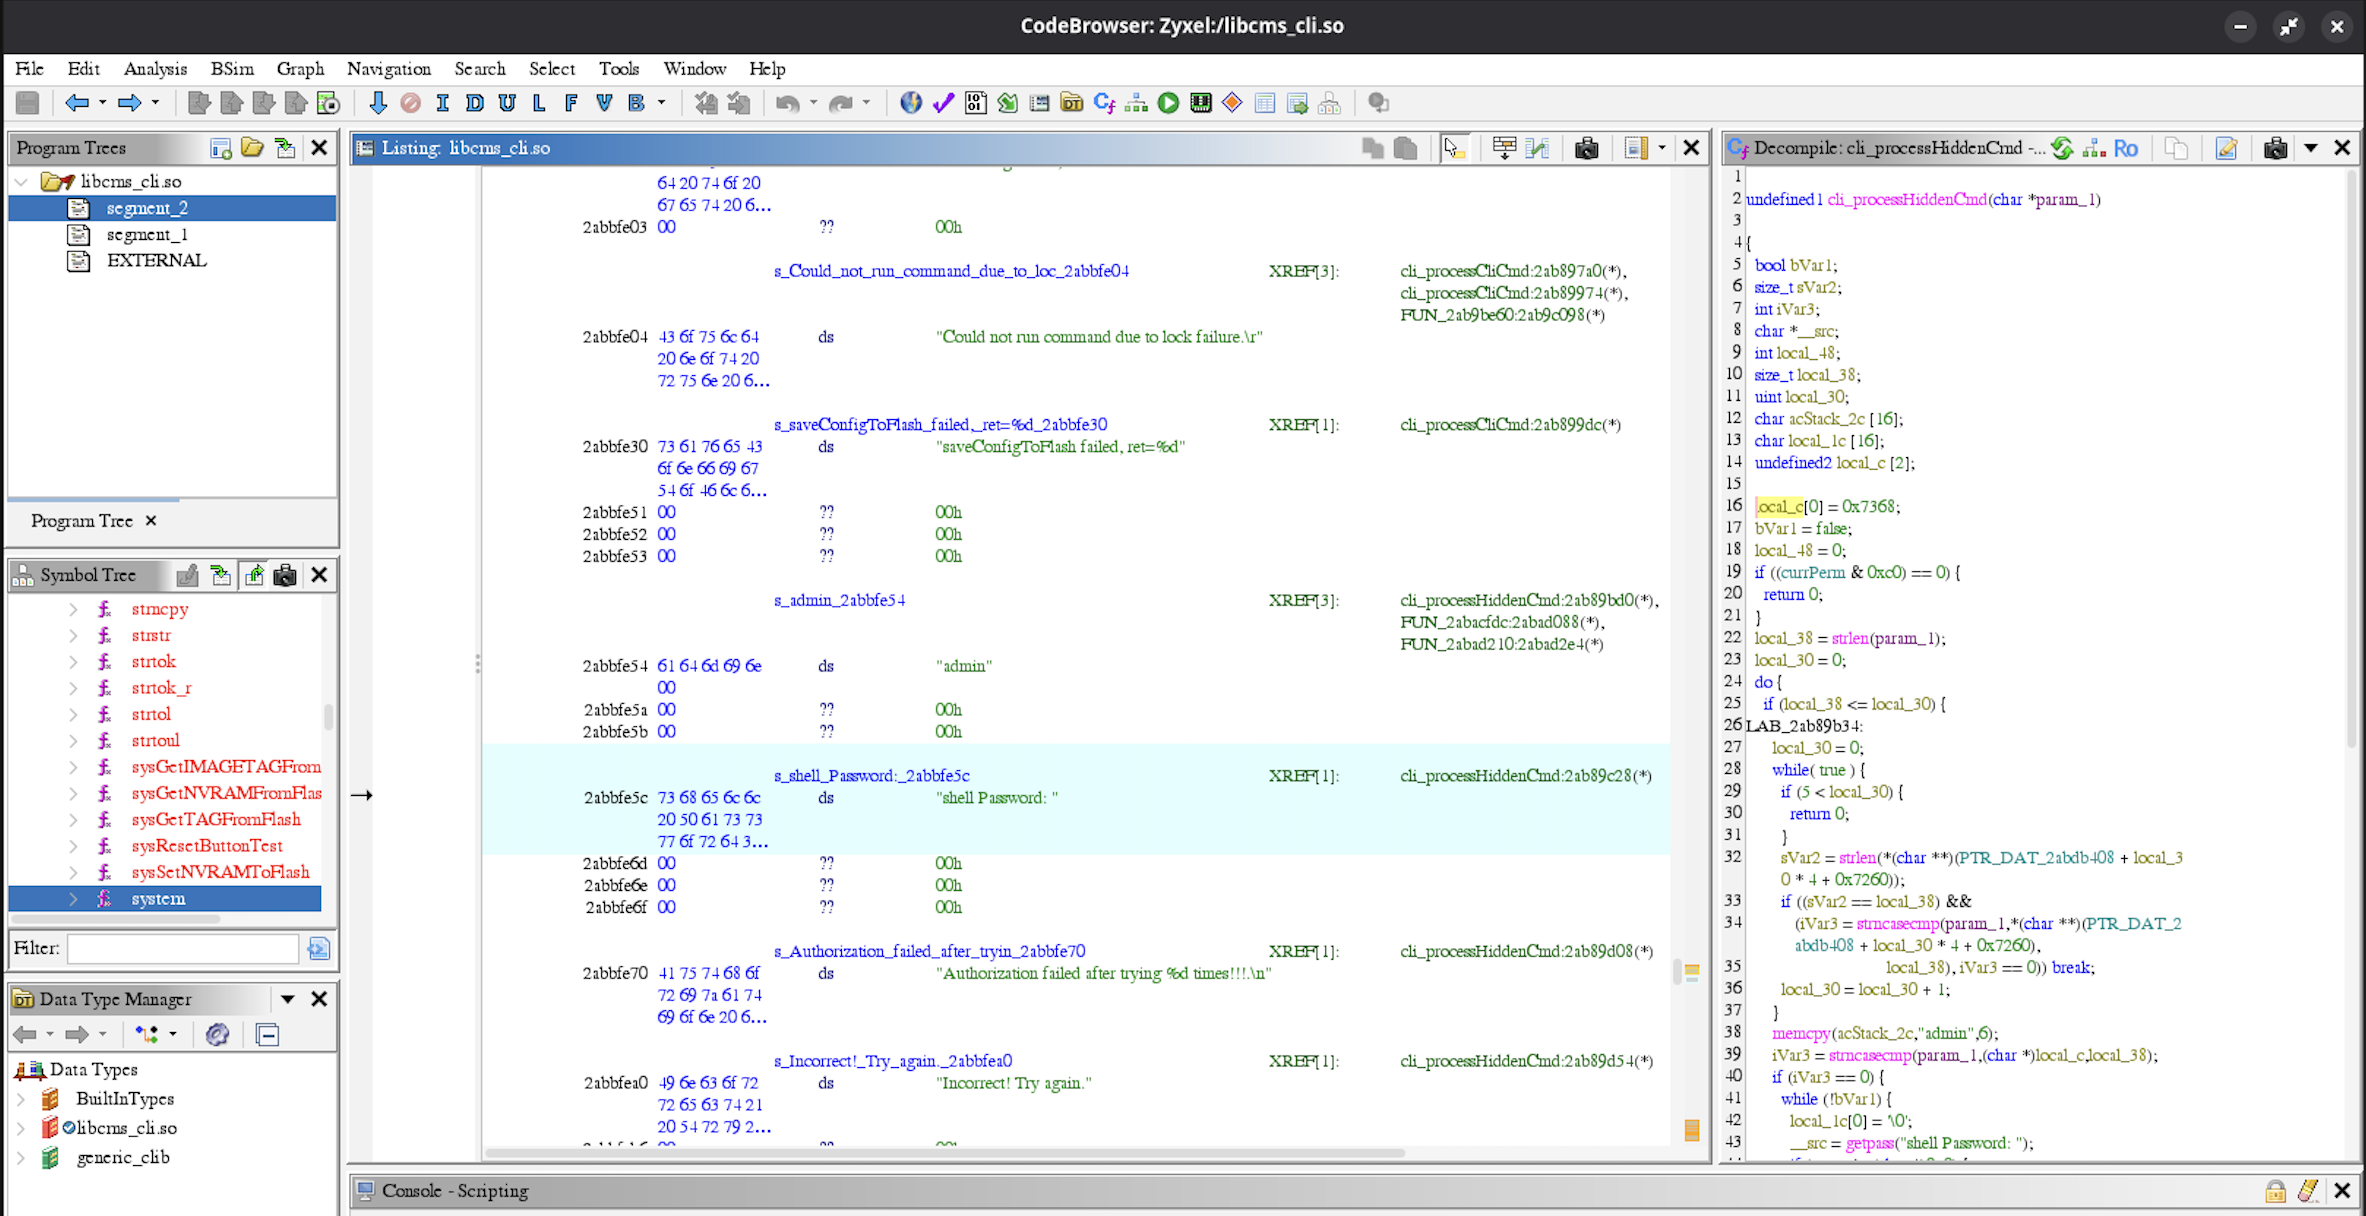Open the Listing field editor icon

pyautogui.click(x=1637, y=148)
